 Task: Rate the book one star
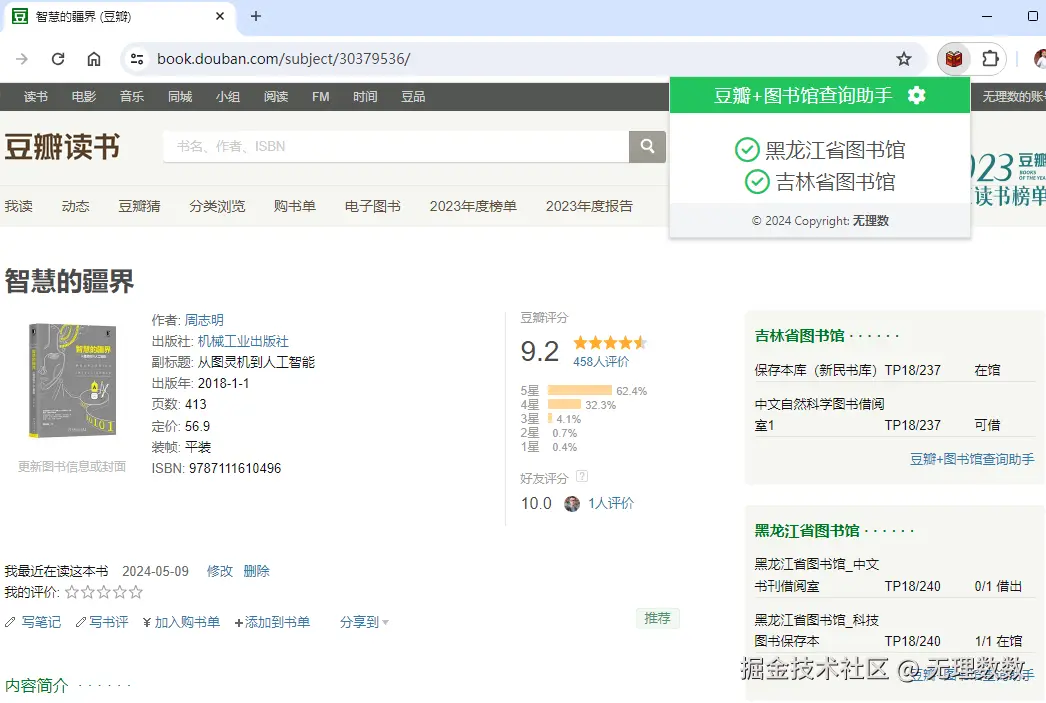[x=71, y=592]
